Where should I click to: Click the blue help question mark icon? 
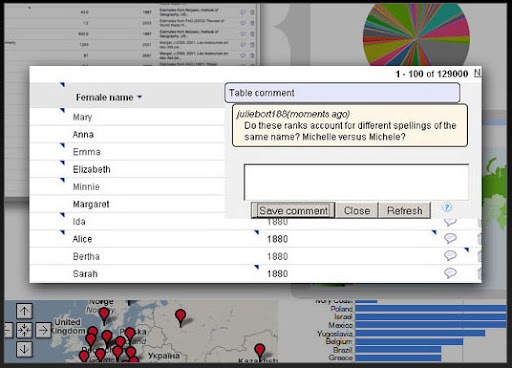tap(447, 207)
